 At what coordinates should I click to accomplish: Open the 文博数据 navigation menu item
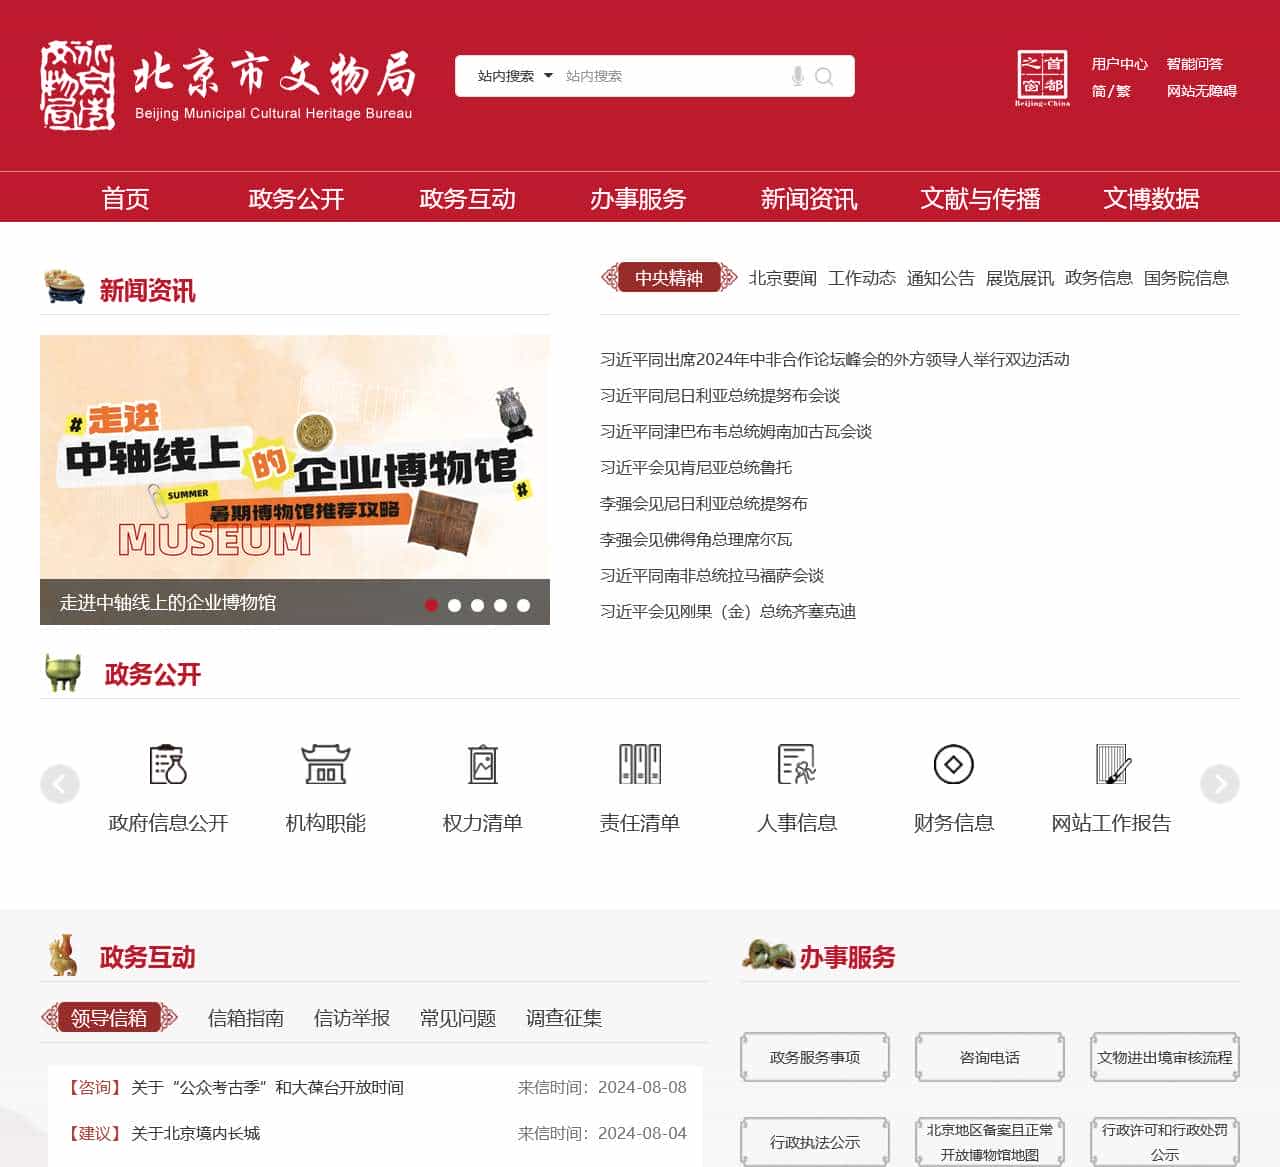(1151, 198)
